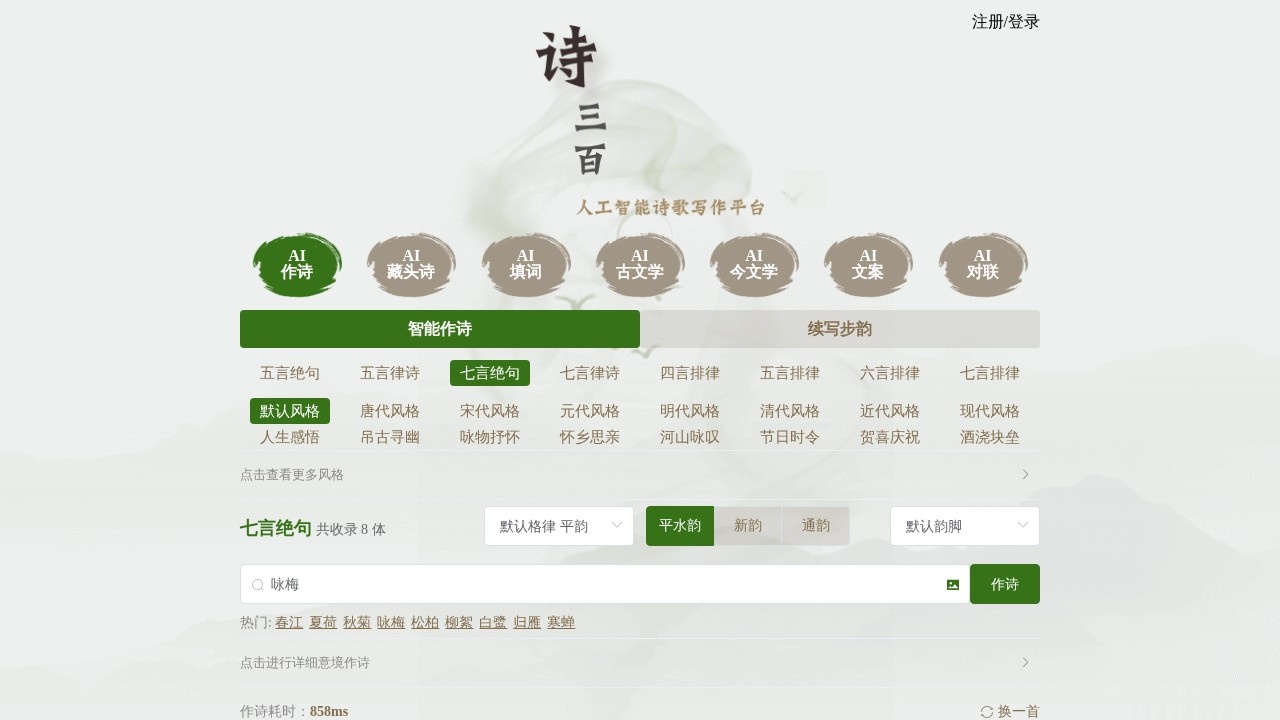Enable the 平水韵 rhyme option
Viewport: 1280px width, 720px height.
click(680, 525)
